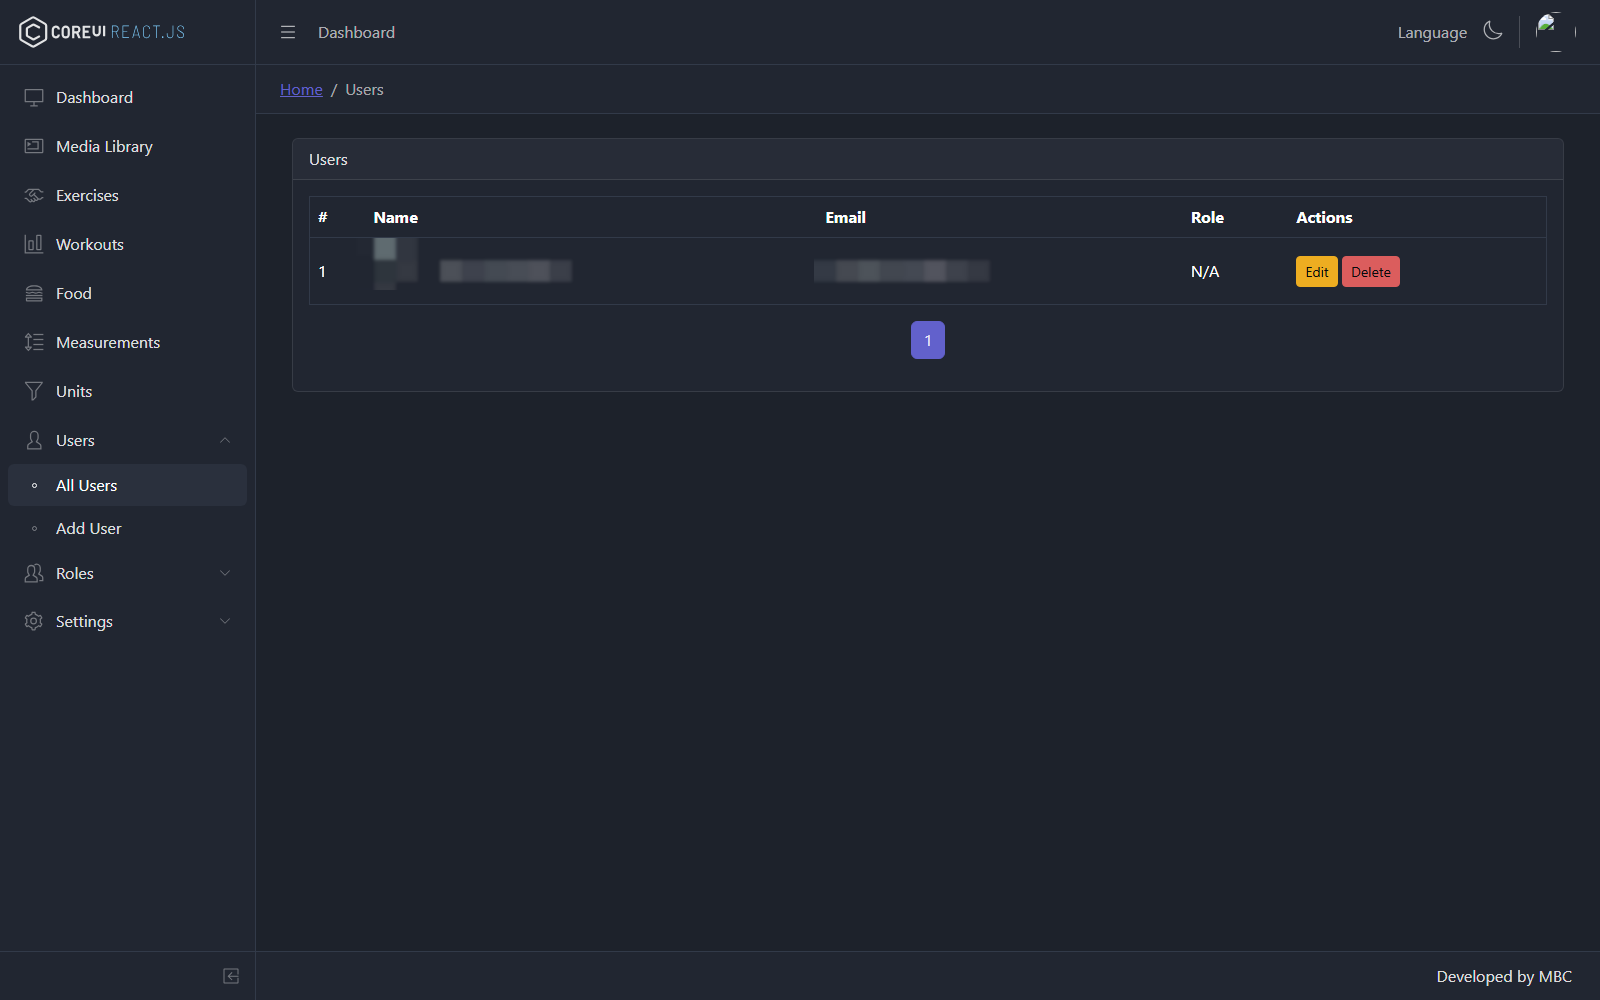
Task: Click the Roles people icon
Action: click(34, 573)
